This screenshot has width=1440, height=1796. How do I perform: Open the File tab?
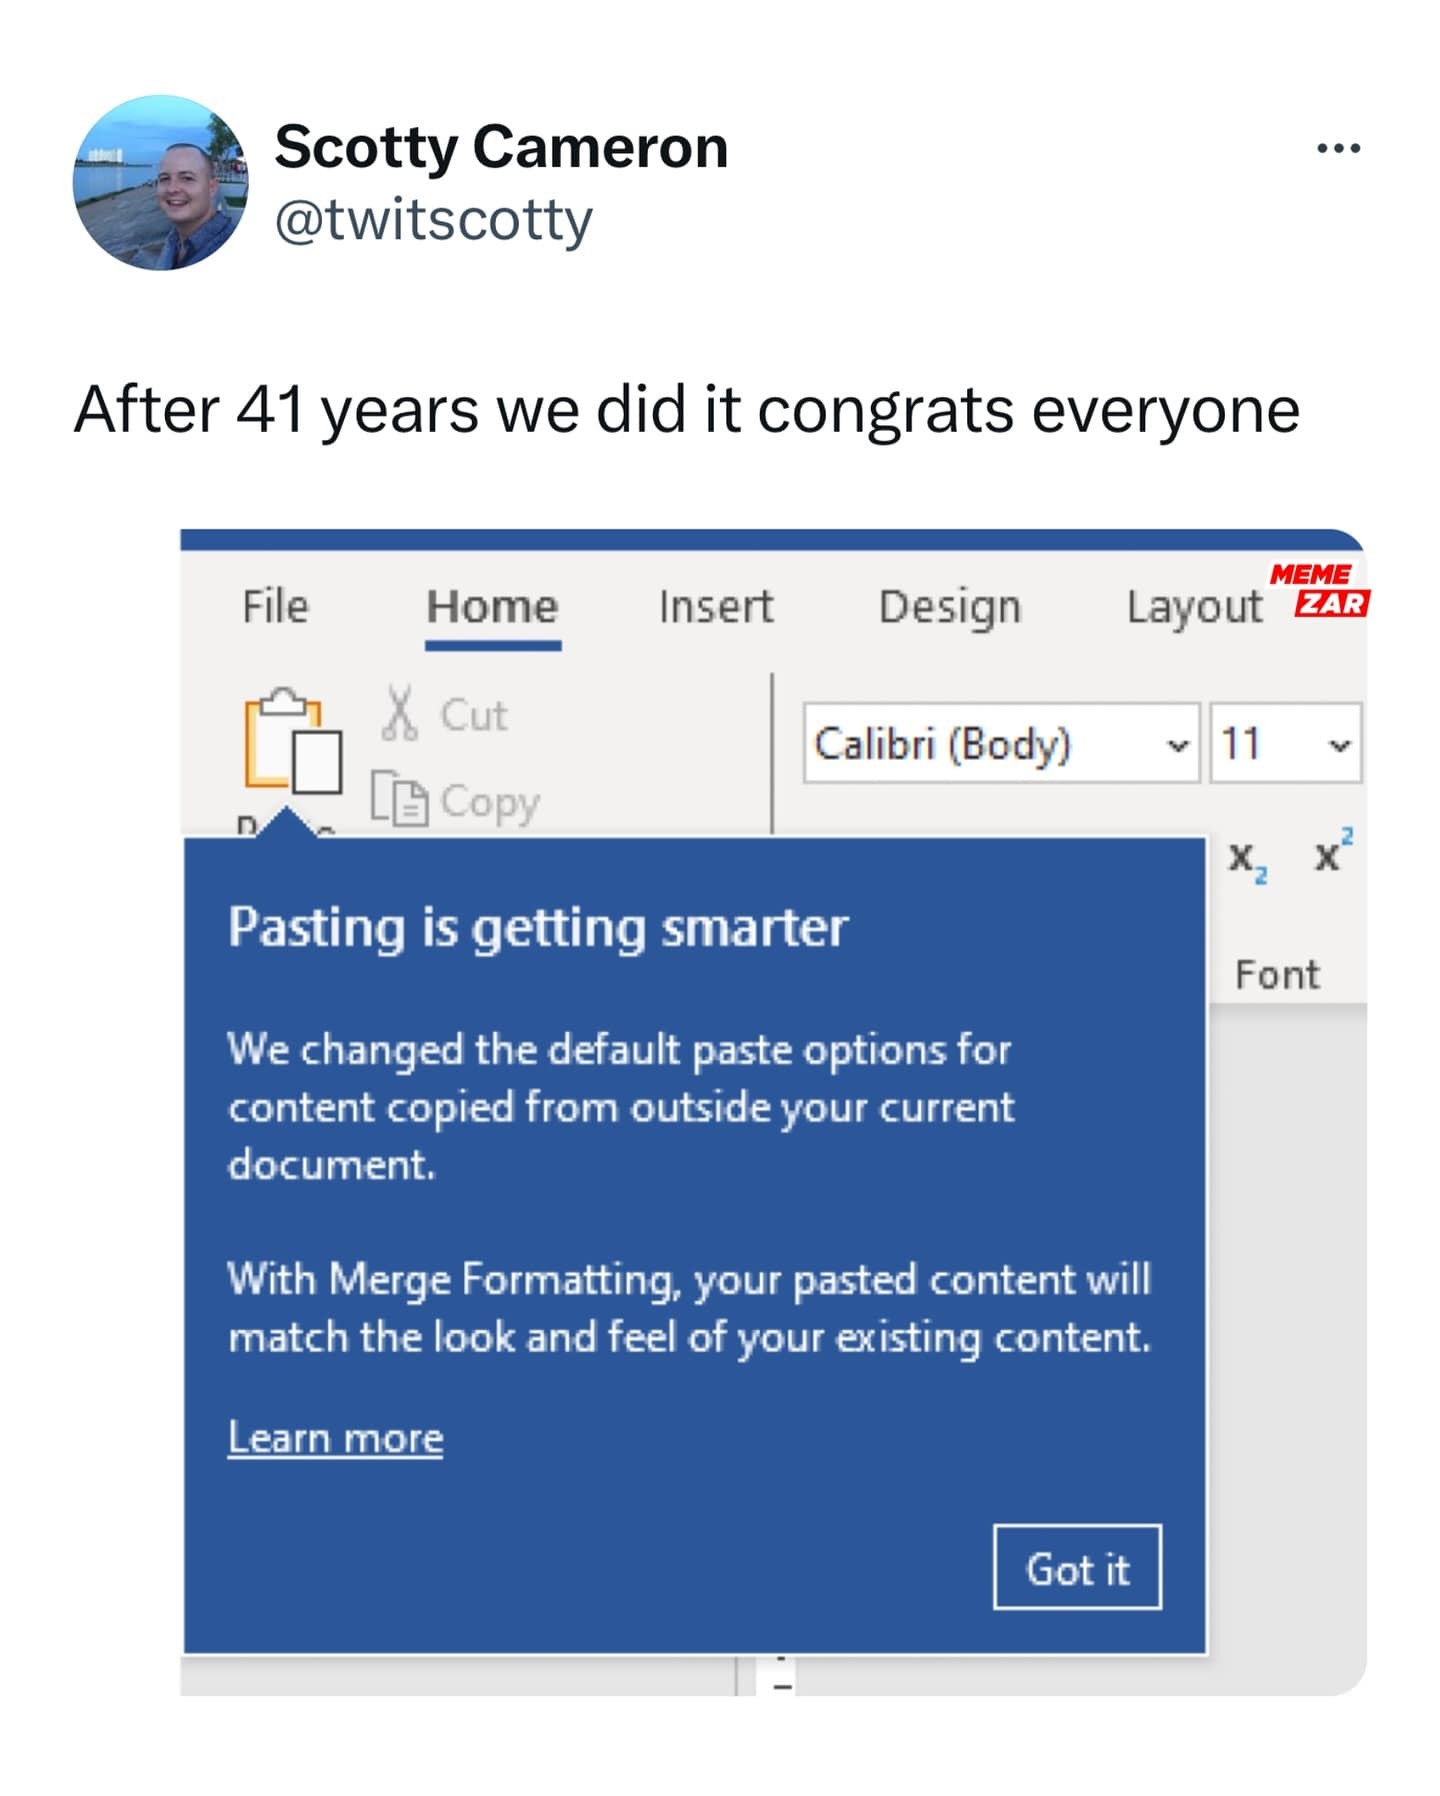(x=275, y=606)
